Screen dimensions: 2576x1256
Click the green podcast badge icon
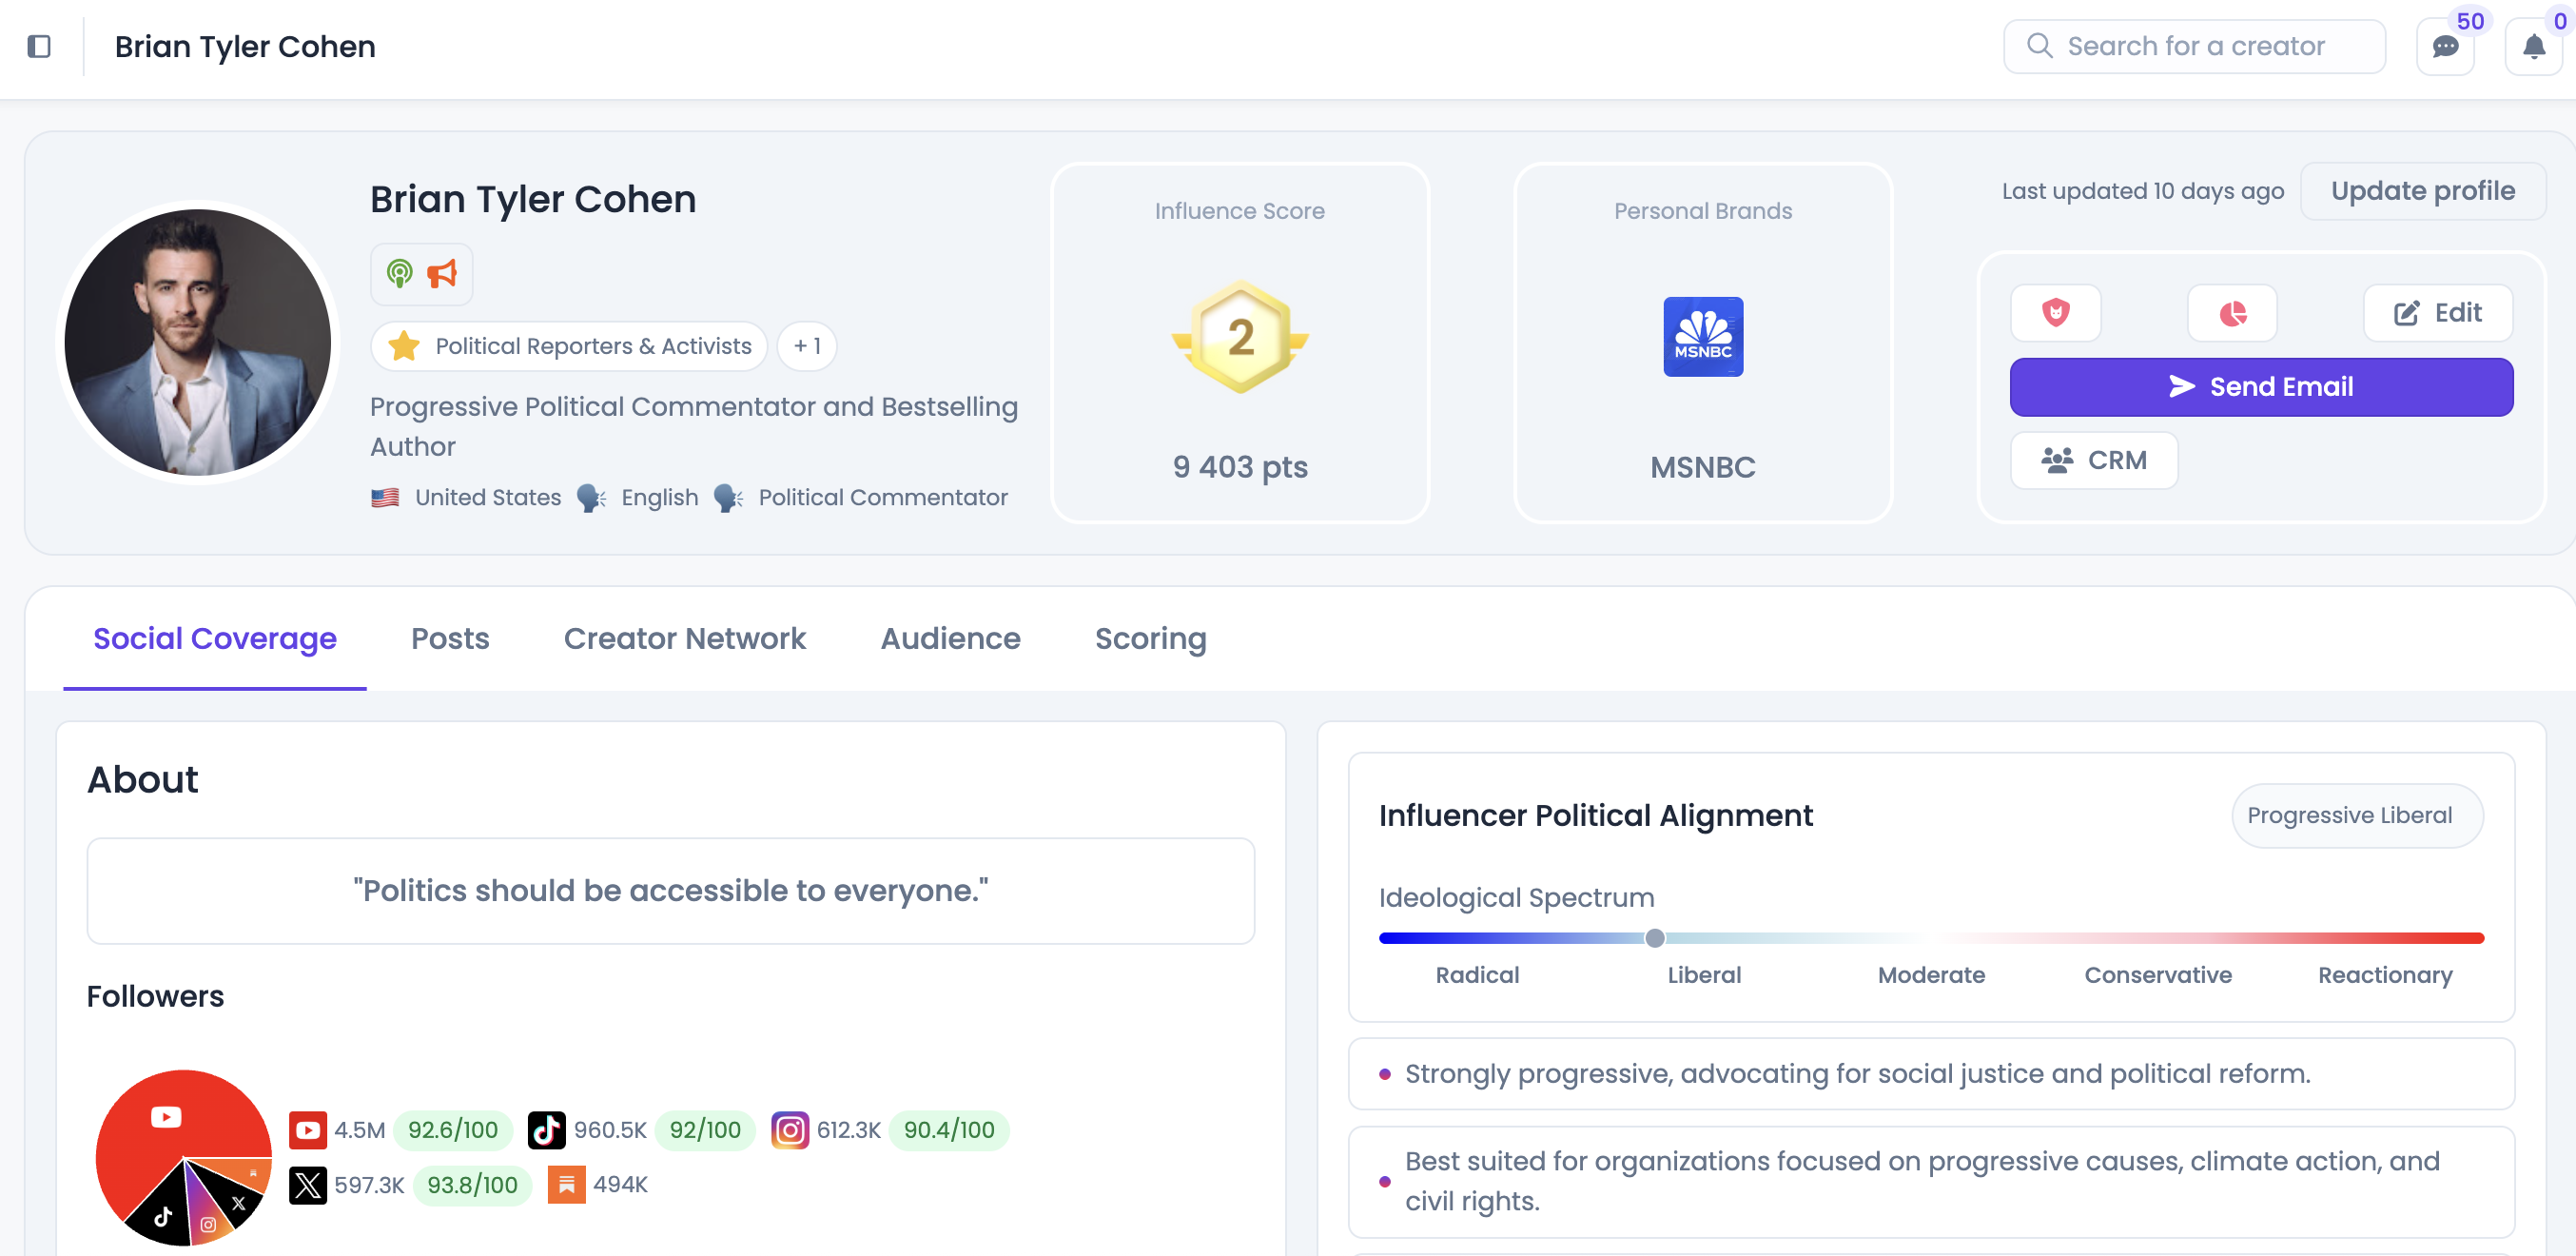400,273
